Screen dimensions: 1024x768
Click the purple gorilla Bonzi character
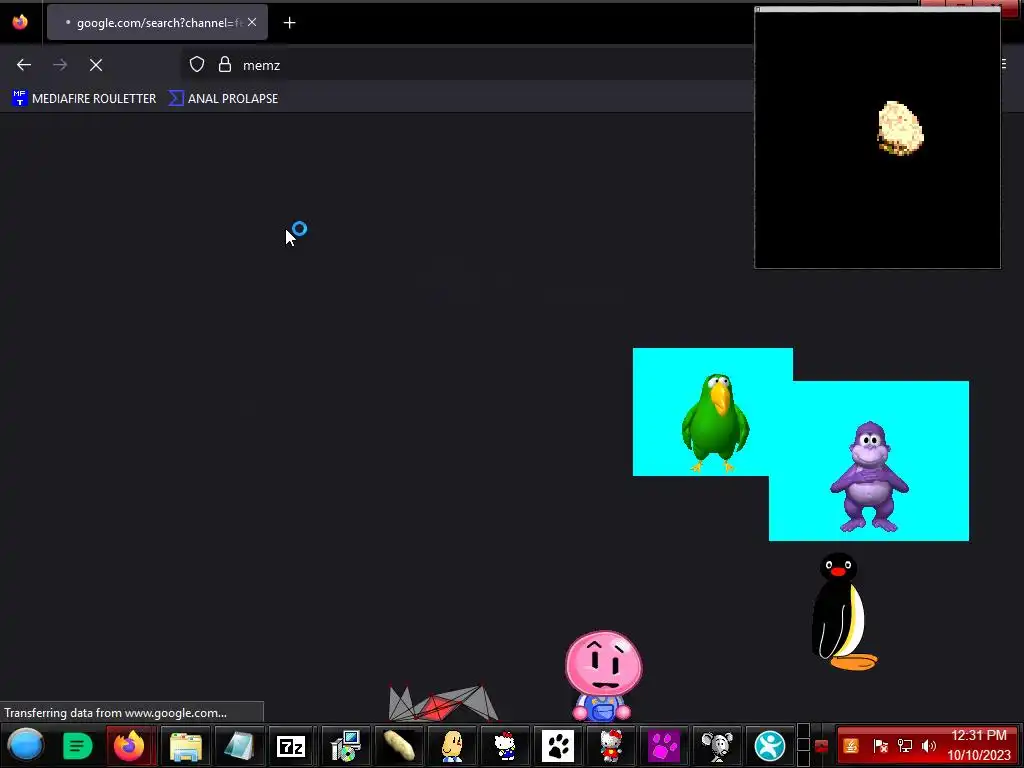[x=869, y=476]
